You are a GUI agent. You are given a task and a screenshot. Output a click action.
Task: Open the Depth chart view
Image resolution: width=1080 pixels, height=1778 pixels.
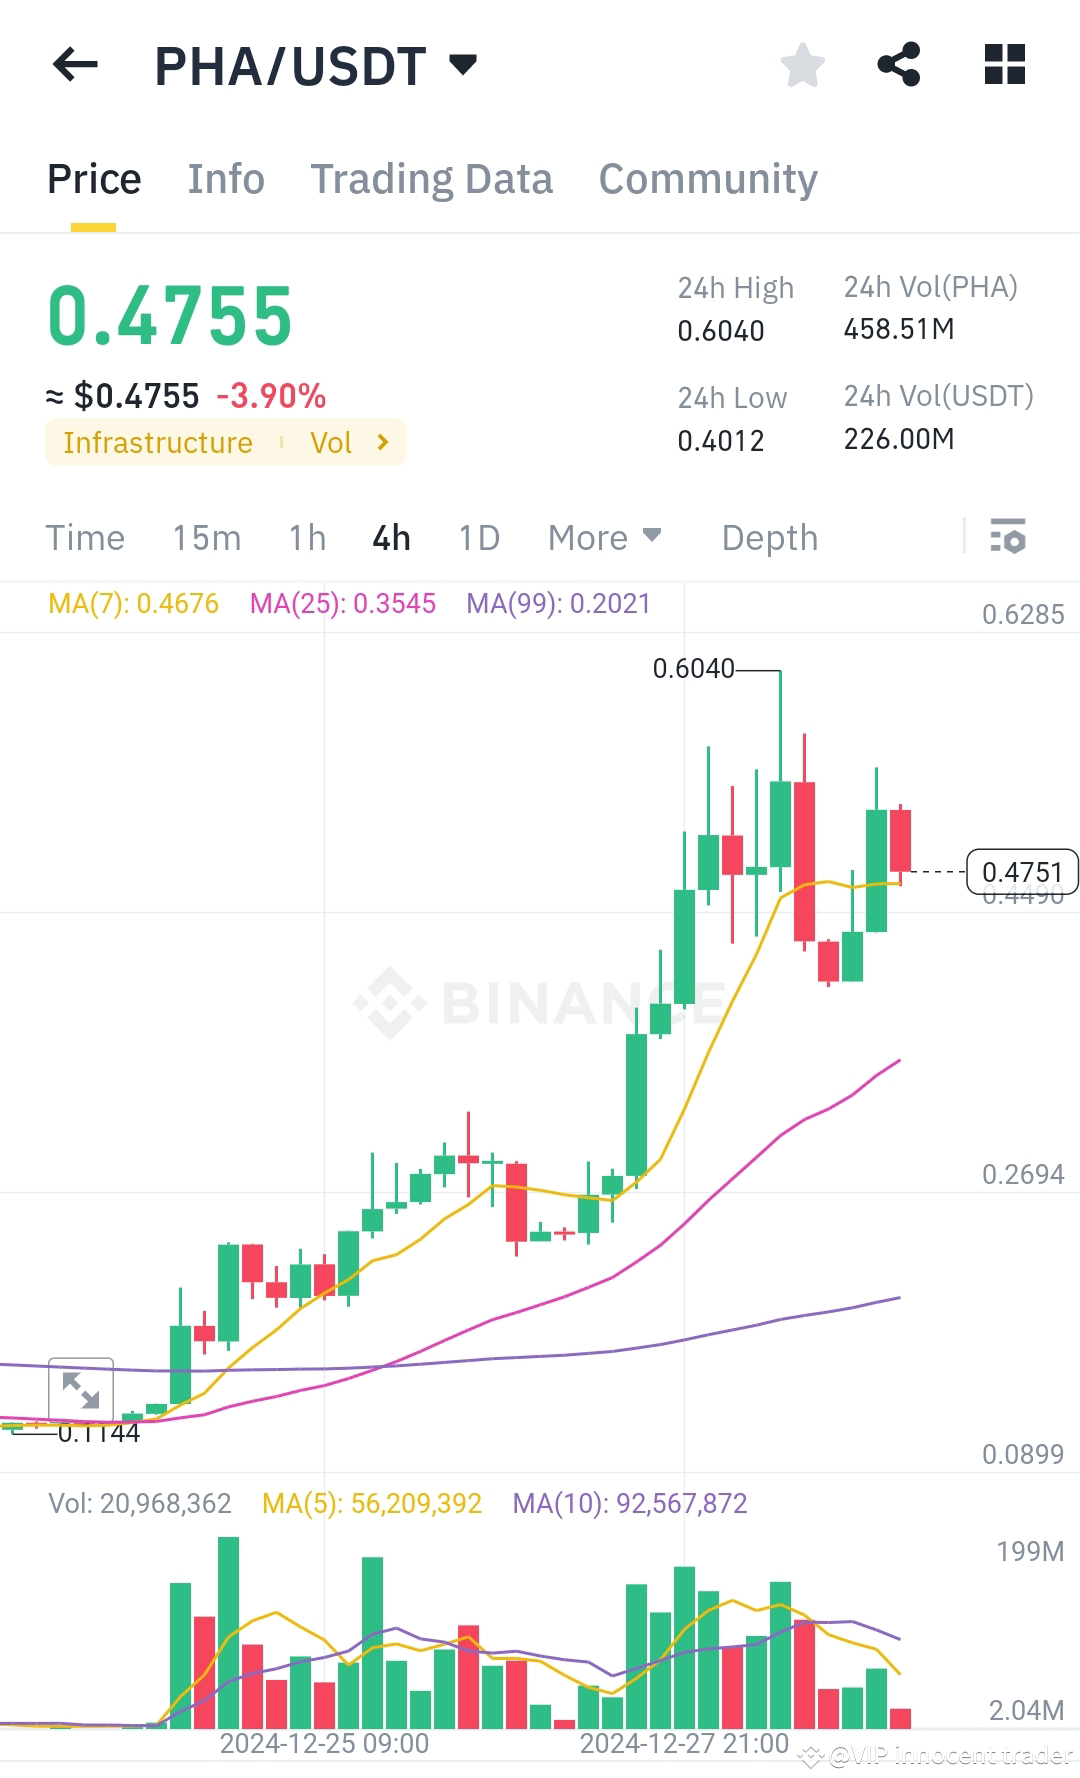(769, 538)
